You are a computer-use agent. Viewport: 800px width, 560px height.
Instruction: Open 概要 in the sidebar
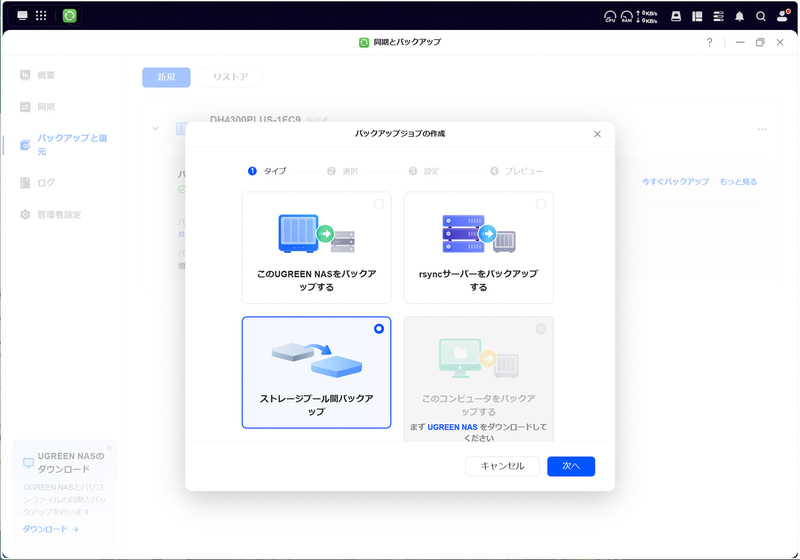pos(46,75)
